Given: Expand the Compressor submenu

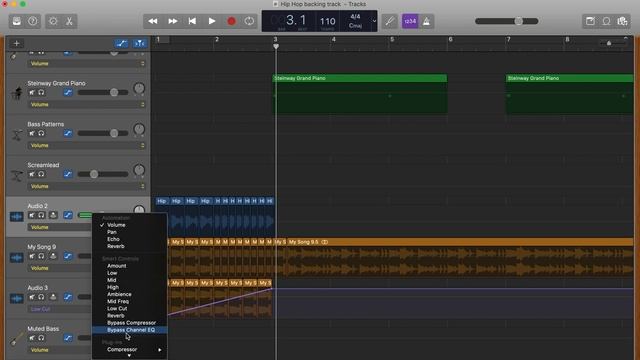Looking at the screenshot, I should [x=130, y=349].
